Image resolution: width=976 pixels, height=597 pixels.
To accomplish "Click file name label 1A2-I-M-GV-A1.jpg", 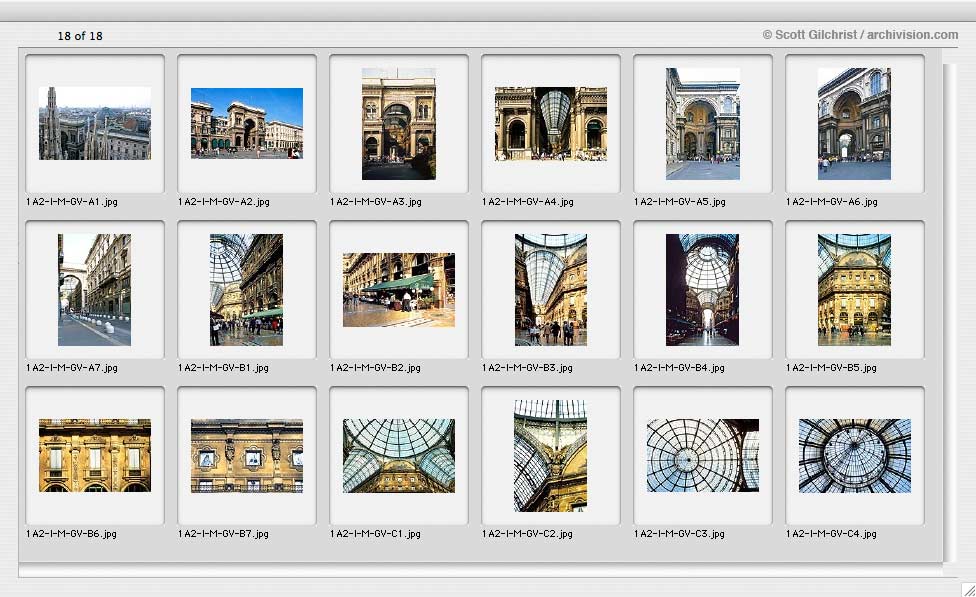I will click(x=72, y=202).
